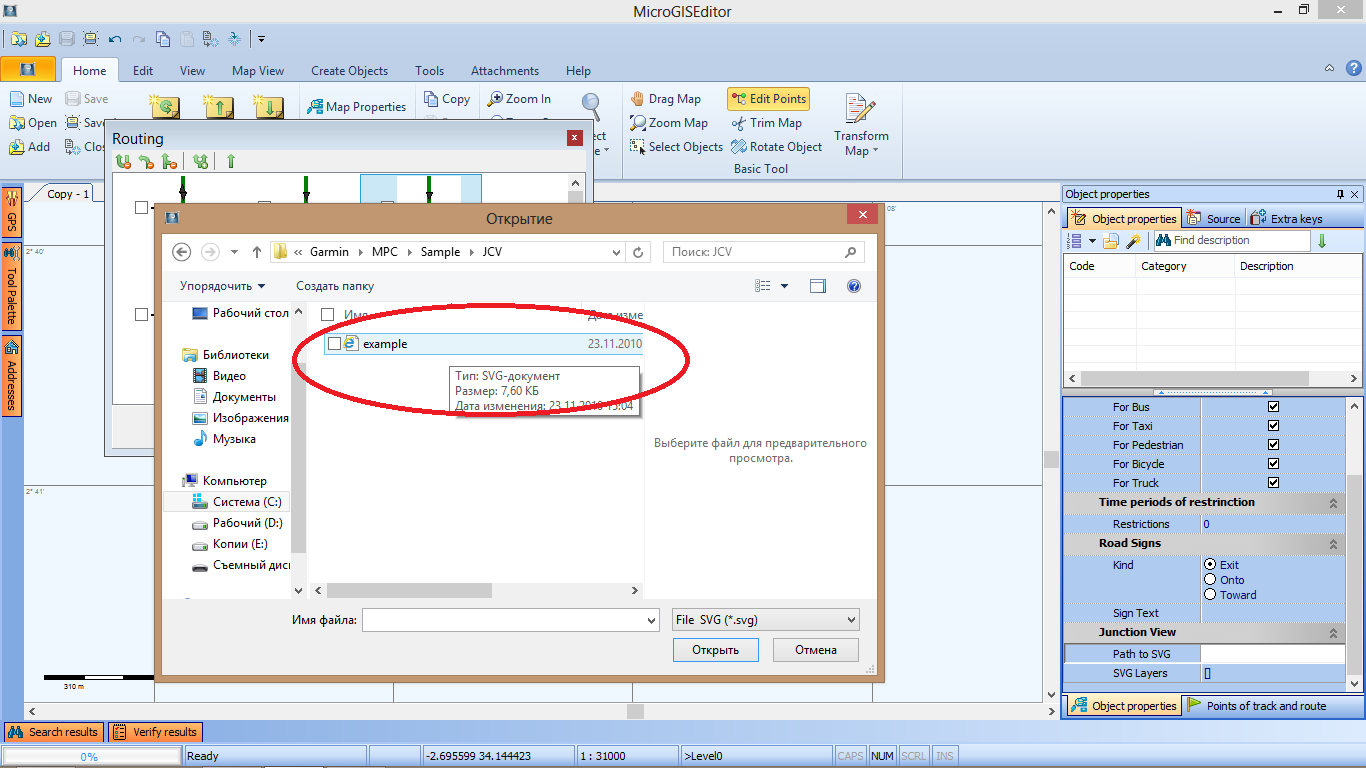1366x768 pixels.
Task: Expand the Упорядочить dropdown menu
Action: tap(222, 286)
